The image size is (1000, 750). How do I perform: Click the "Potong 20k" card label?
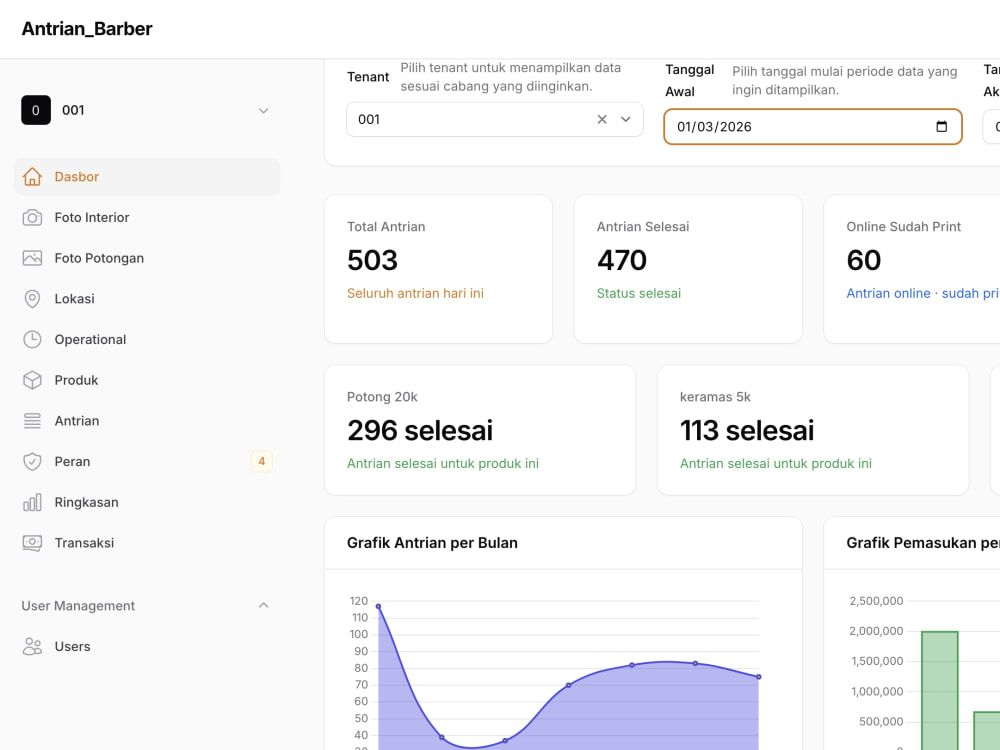382,397
